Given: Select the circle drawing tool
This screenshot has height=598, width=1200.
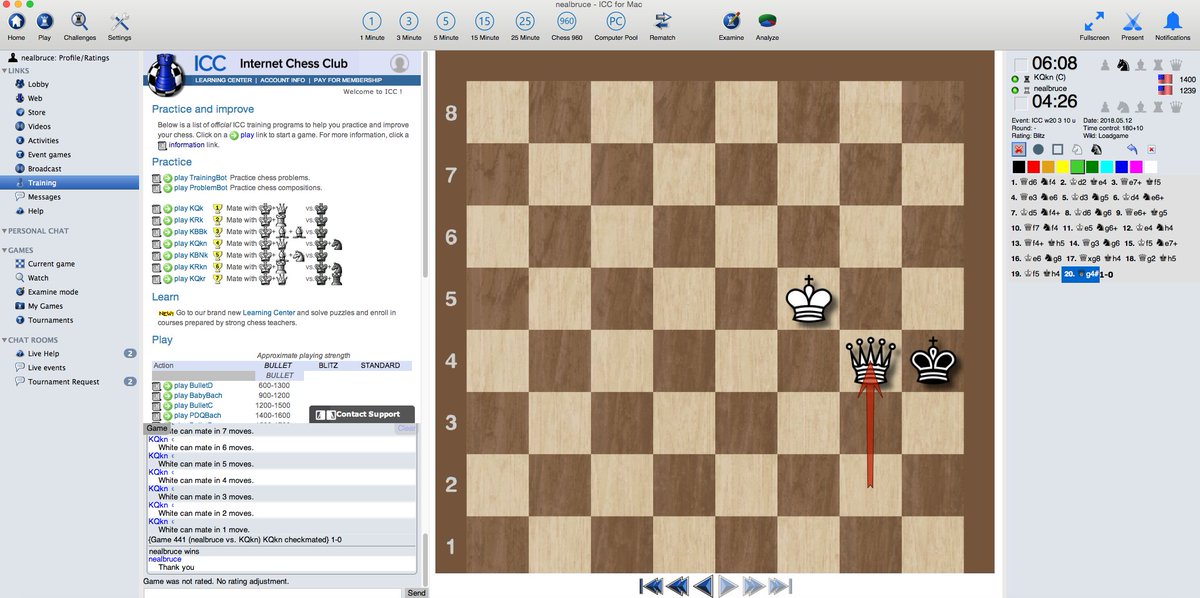Looking at the screenshot, I should (1038, 149).
